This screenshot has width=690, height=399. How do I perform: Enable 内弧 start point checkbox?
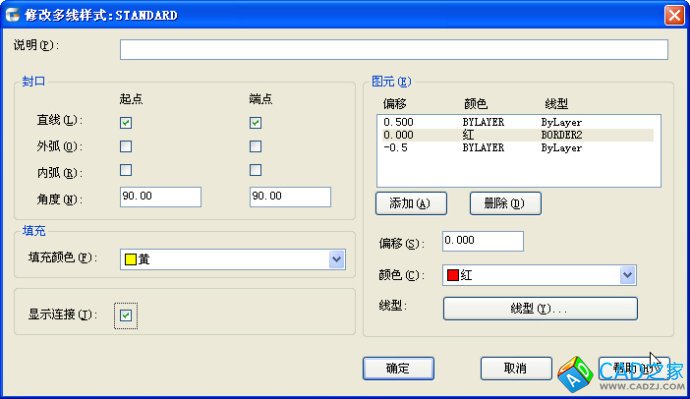[126, 170]
